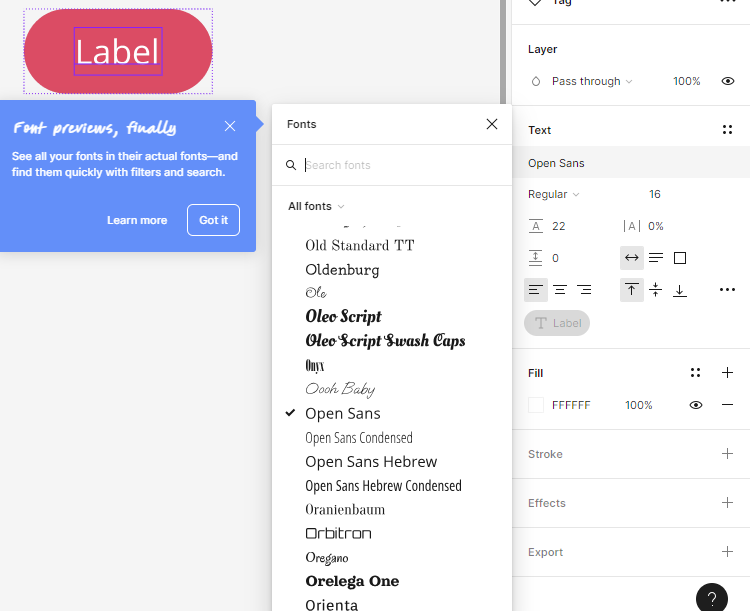Image resolution: width=750 pixels, height=611 pixels.
Task: Click the layer blend droplet icon
Action: coord(536,81)
